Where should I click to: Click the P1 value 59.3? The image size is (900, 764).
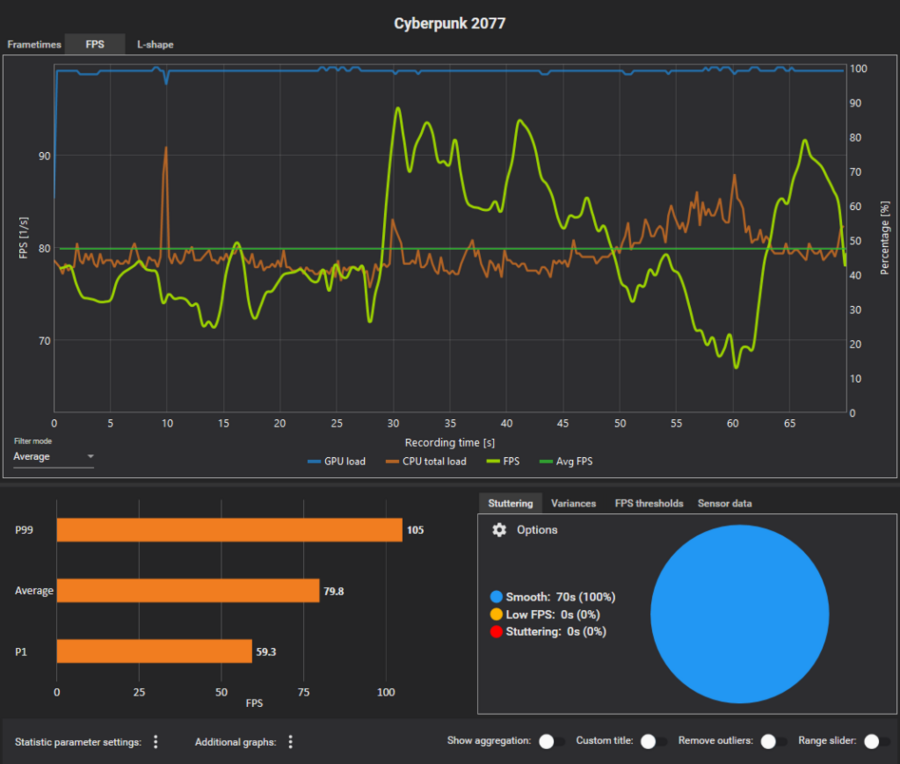point(266,651)
